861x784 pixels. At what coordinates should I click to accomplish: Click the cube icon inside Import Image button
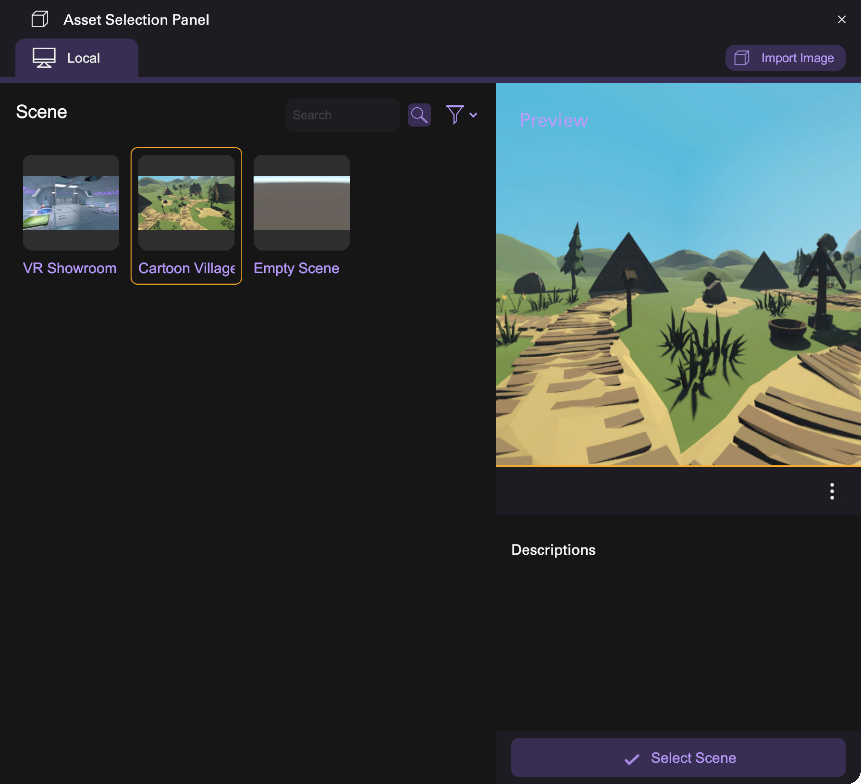click(742, 58)
